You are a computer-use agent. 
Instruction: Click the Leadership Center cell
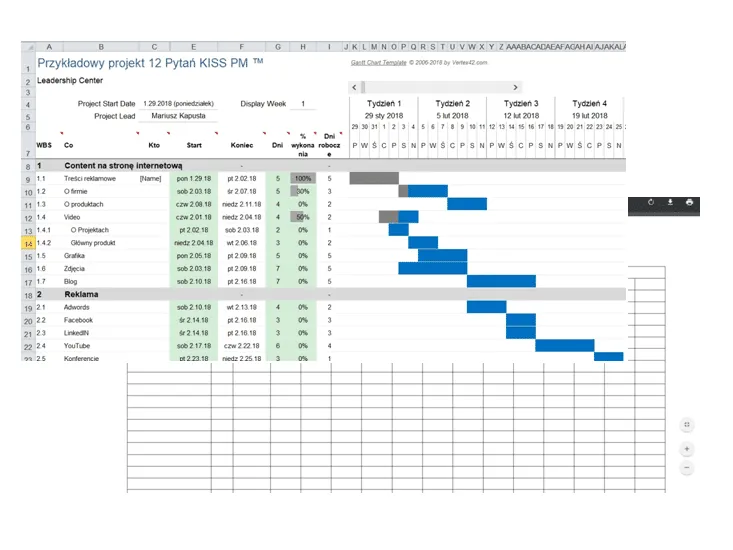tap(70, 80)
